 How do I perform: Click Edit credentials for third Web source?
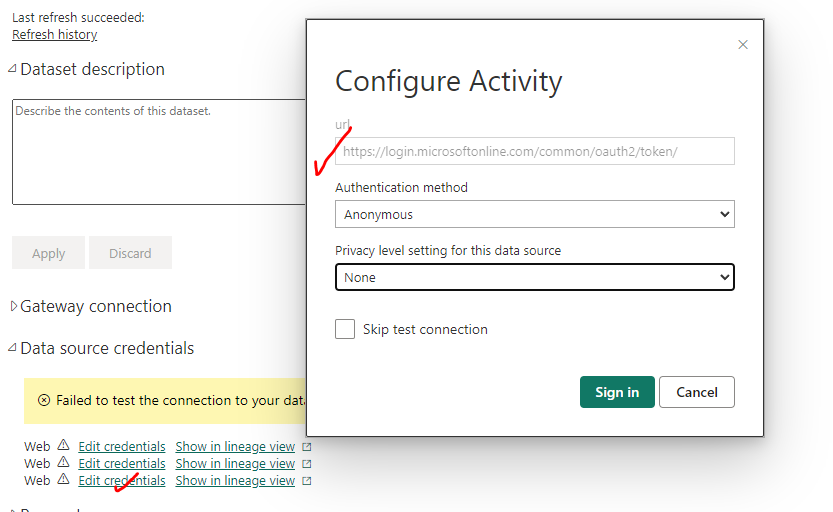tap(122, 481)
